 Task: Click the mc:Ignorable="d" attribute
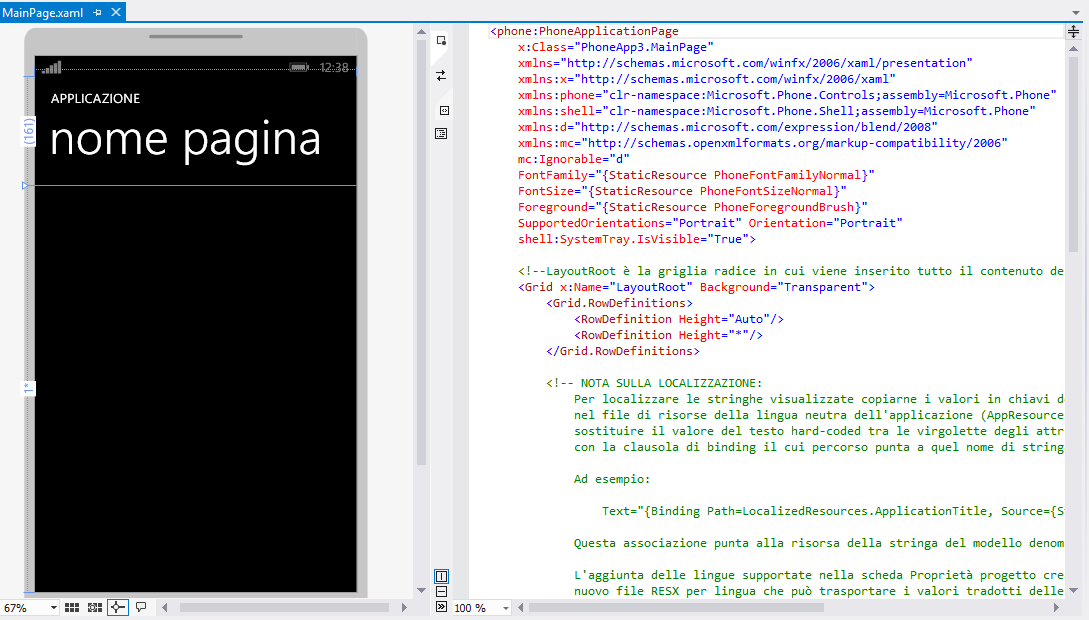(x=574, y=159)
